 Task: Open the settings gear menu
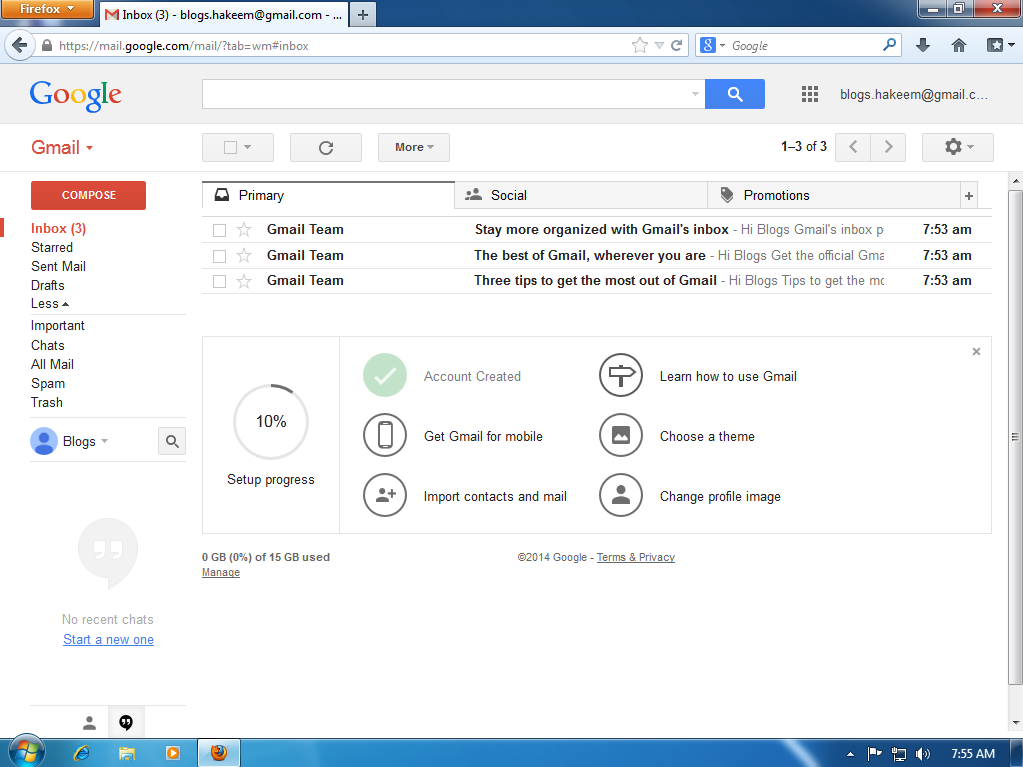click(957, 147)
